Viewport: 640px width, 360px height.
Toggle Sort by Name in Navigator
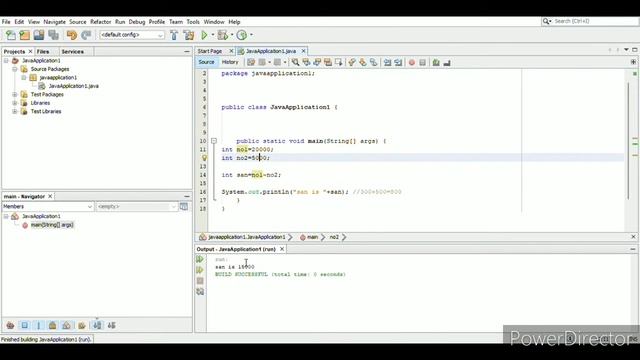97,325
